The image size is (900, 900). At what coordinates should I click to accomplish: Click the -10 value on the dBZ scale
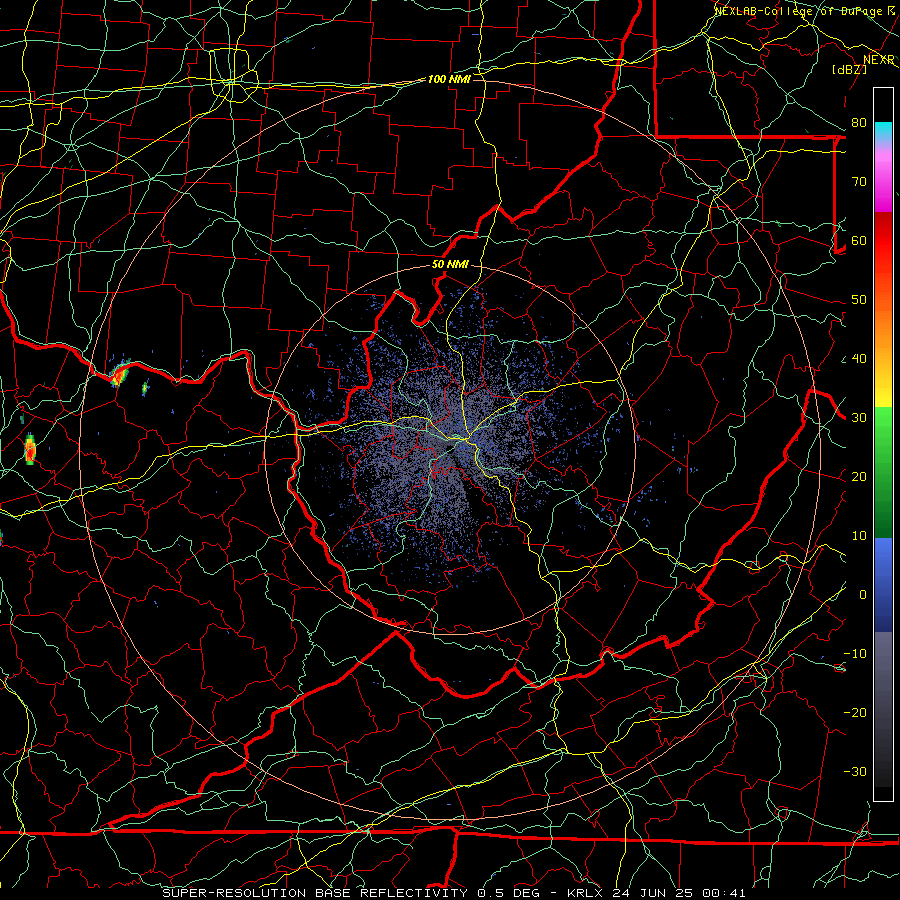[855, 654]
